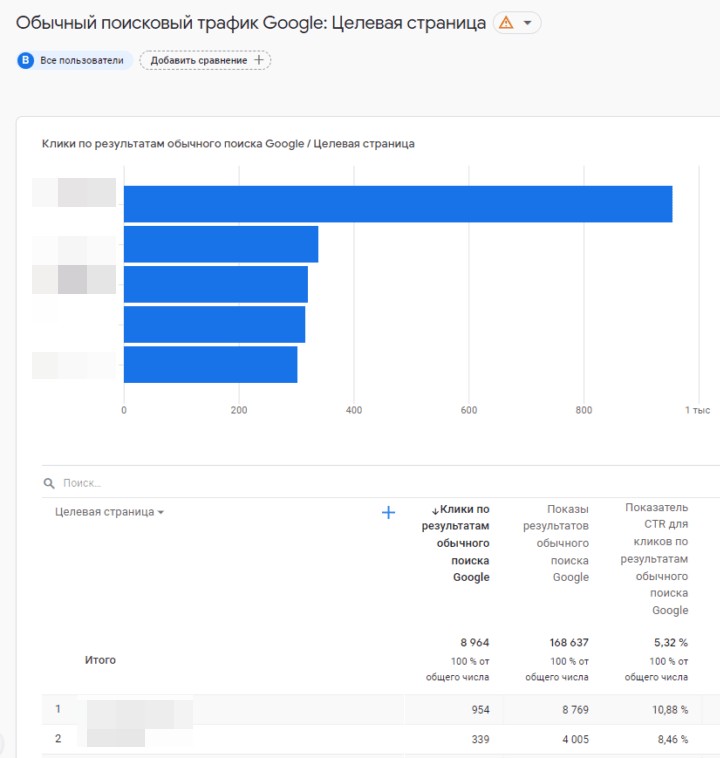
Task: Sort by Показы результатов column header
Action: point(556,543)
